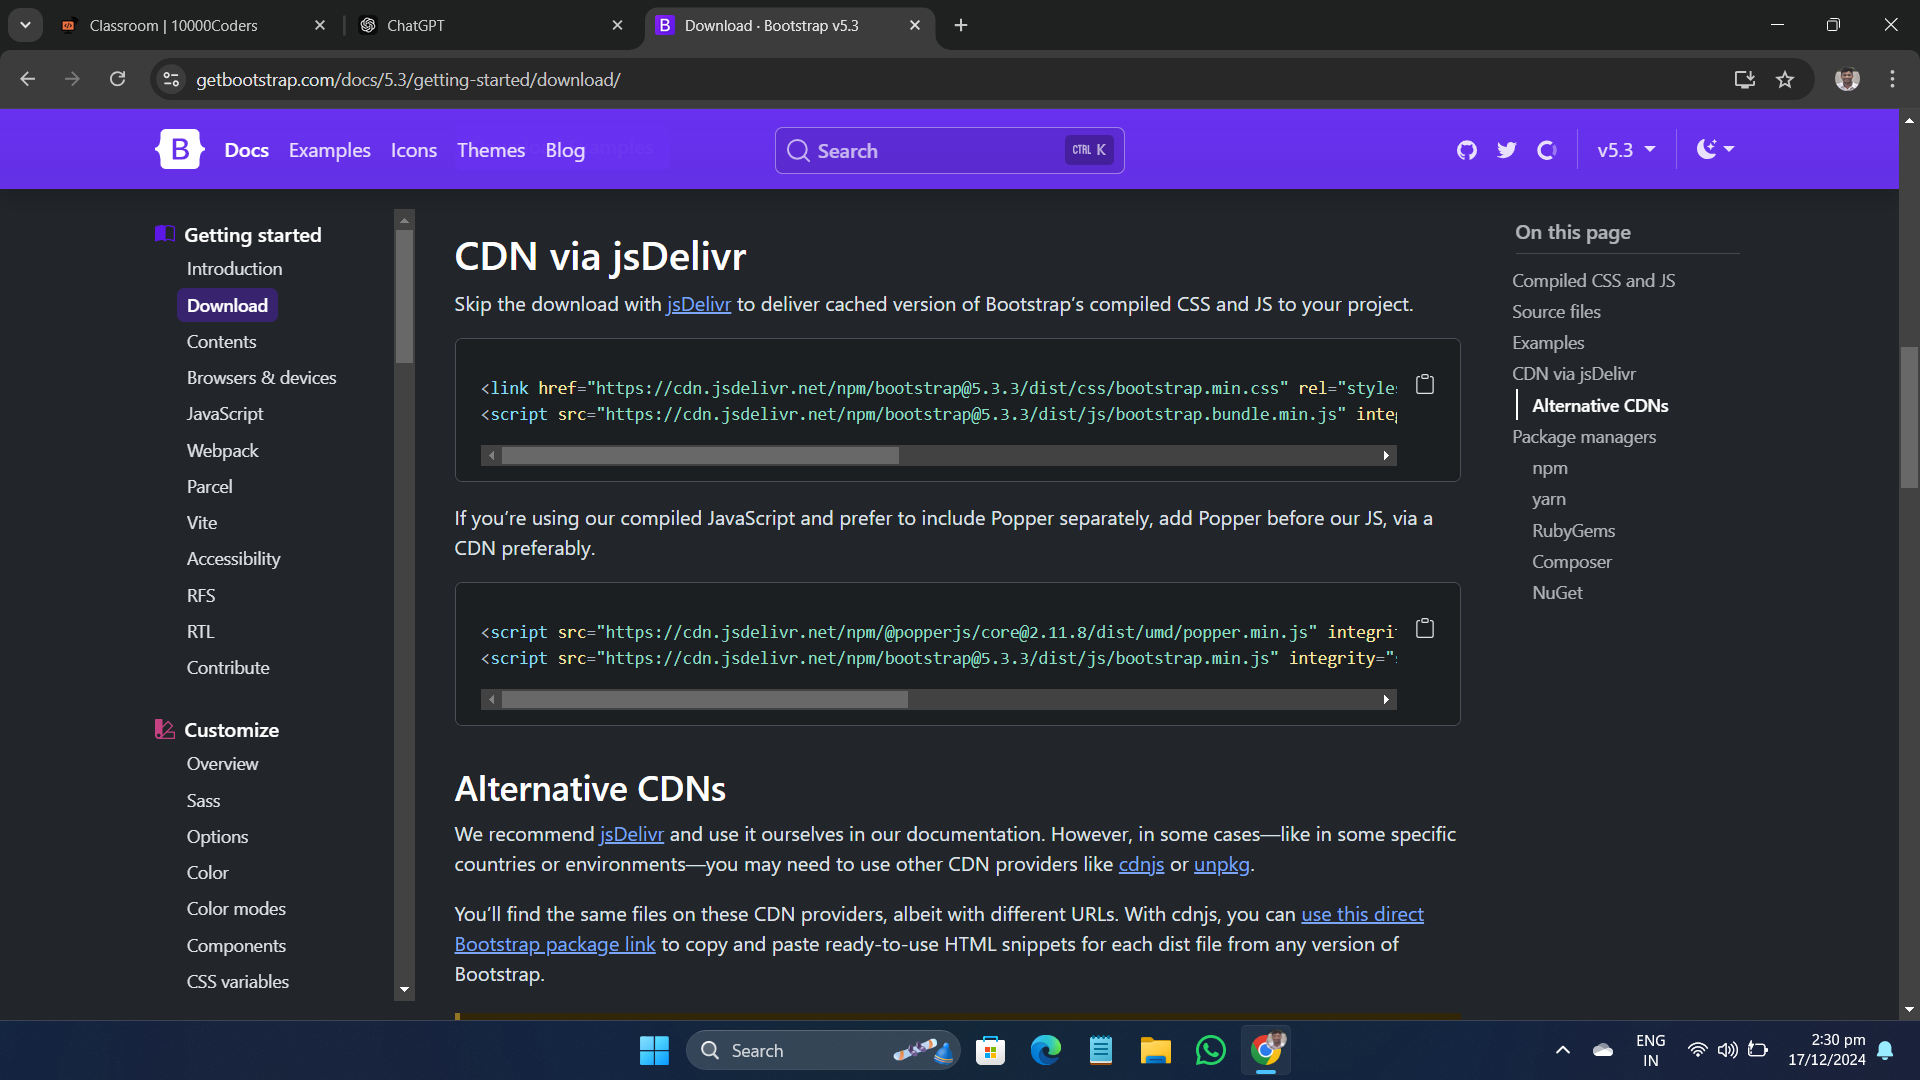The image size is (1920, 1080).
Task: Open WhatsApp from the taskbar
Action: pyautogui.click(x=1210, y=1050)
